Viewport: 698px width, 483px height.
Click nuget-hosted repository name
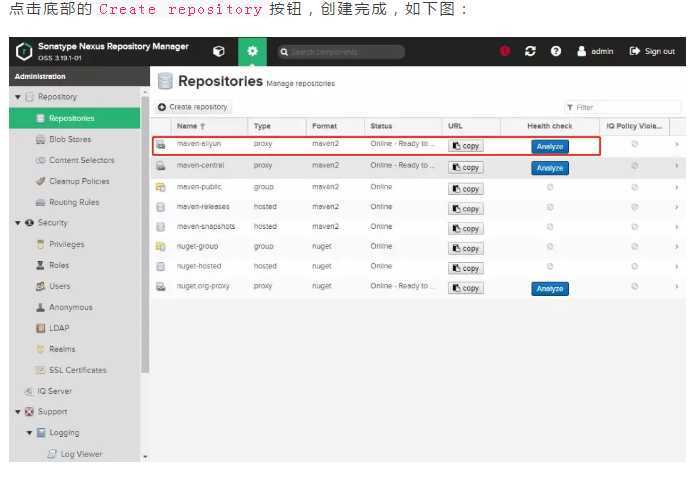click(x=199, y=266)
